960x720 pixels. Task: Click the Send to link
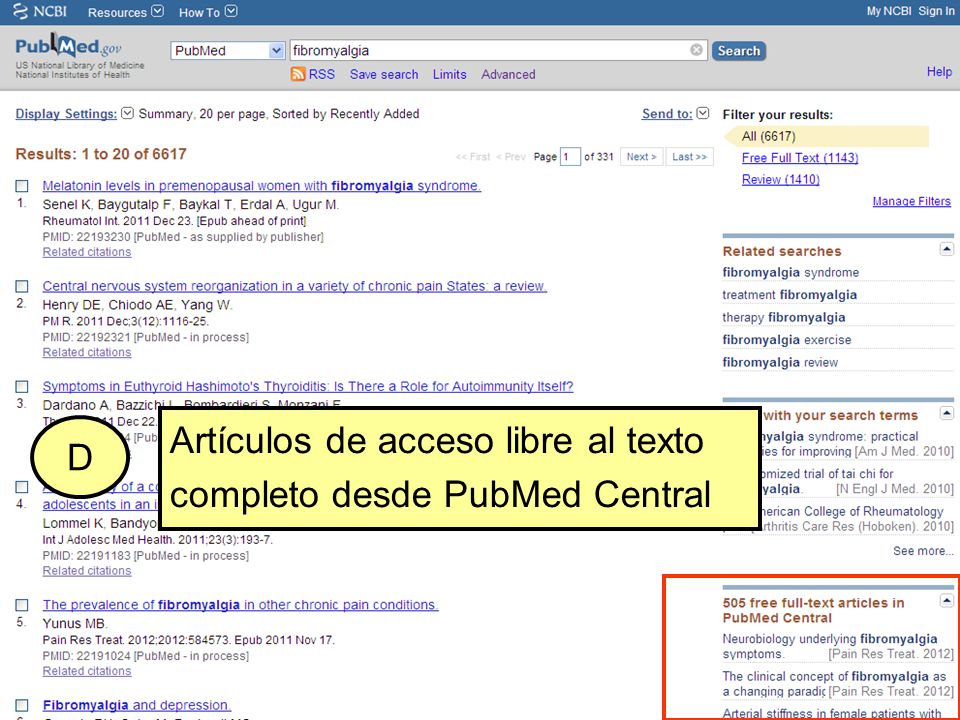tap(667, 114)
